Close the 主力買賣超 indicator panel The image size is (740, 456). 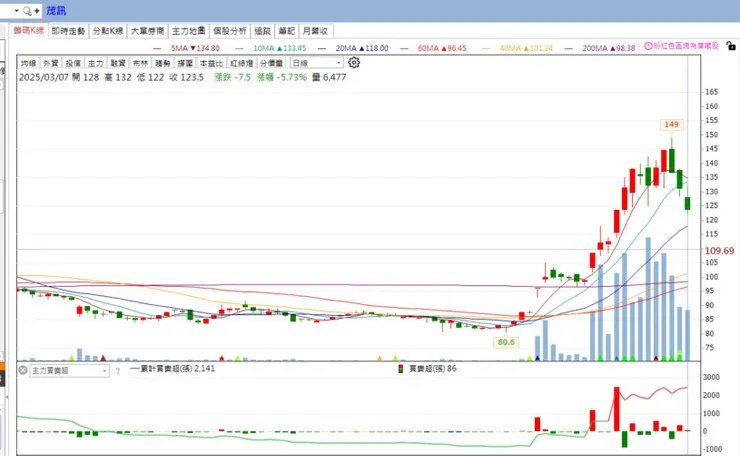(x=23, y=370)
